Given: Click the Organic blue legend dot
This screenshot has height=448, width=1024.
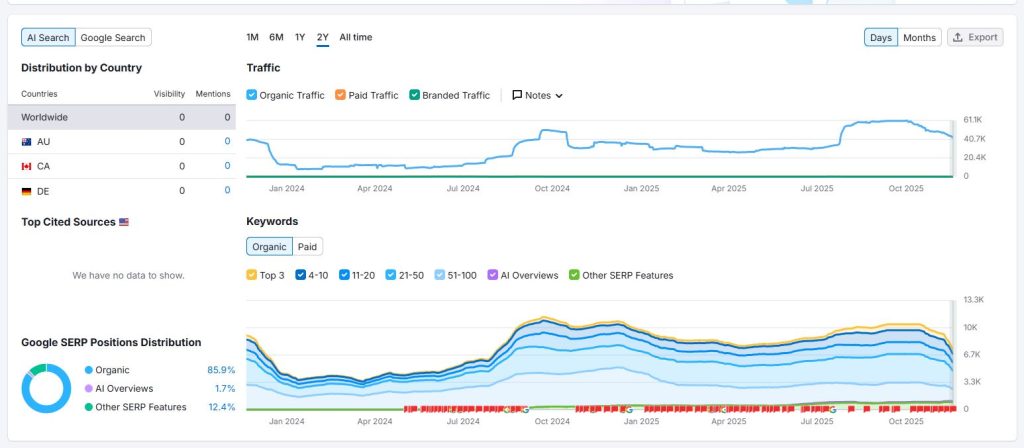Looking at the screenshot, I should (89, 370).
